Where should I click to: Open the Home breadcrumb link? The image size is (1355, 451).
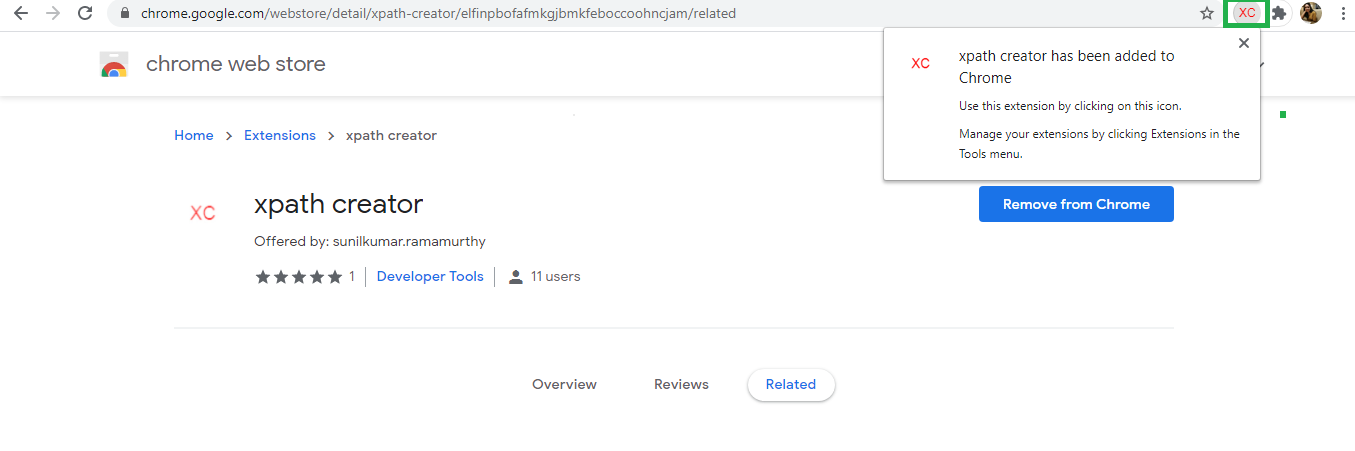(x=193, y=135)
